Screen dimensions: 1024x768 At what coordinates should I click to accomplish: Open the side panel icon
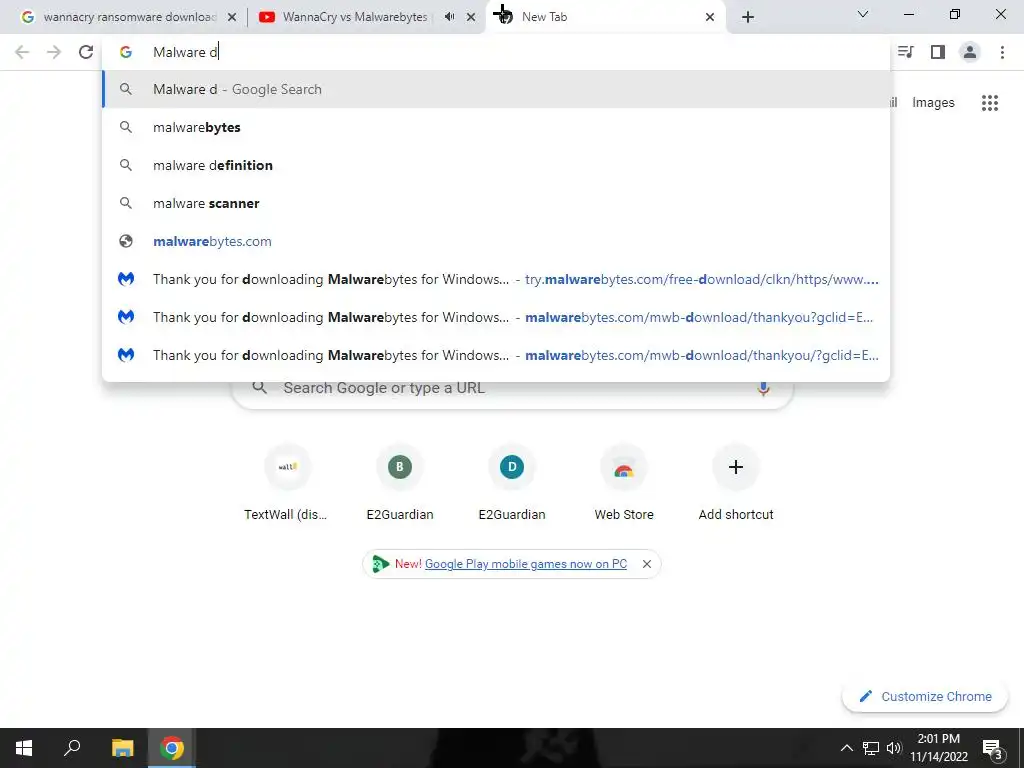[938, 52]
